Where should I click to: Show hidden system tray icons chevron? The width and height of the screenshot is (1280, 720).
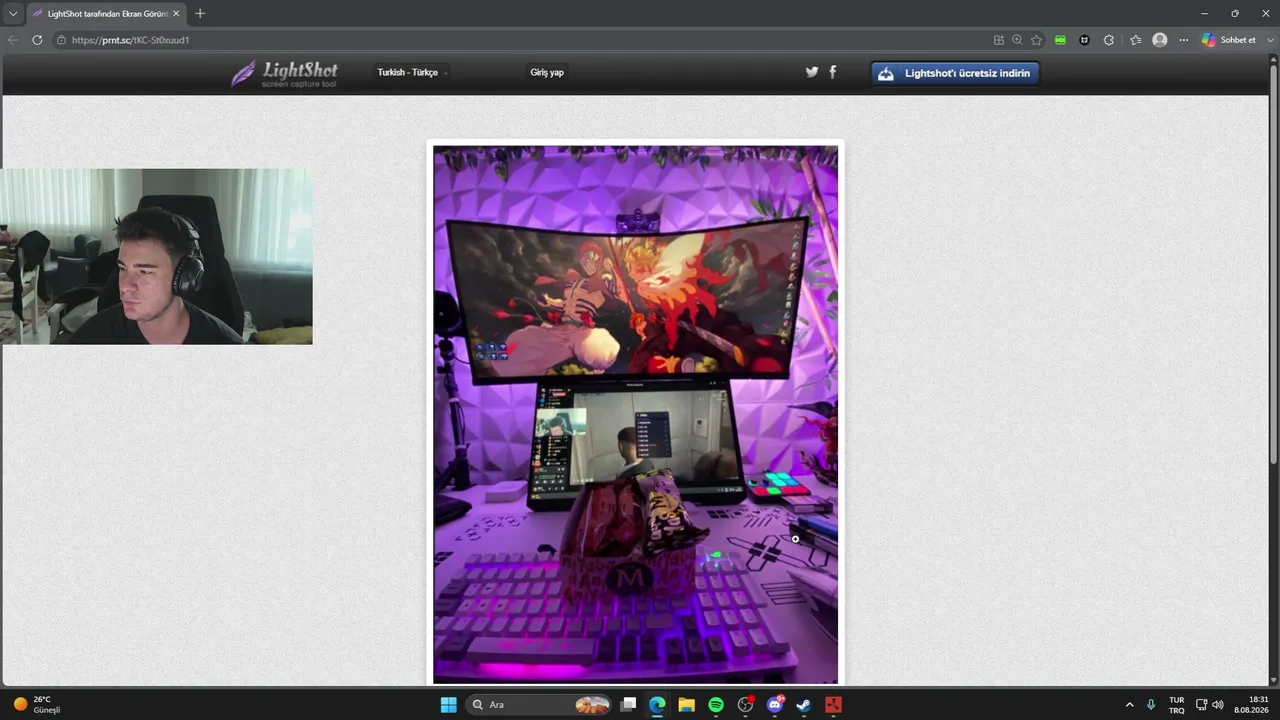pyautogui.click(x=1130, y=705)
